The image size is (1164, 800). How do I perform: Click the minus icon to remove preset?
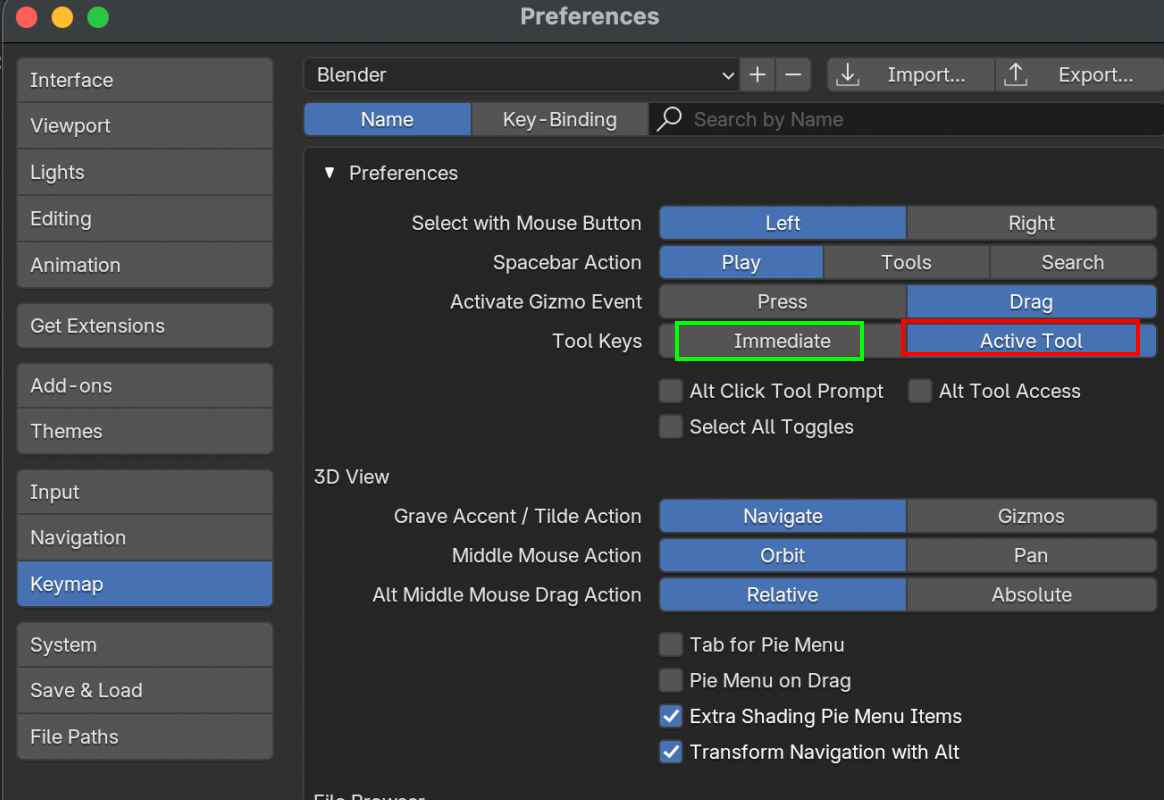pos(793,75)
